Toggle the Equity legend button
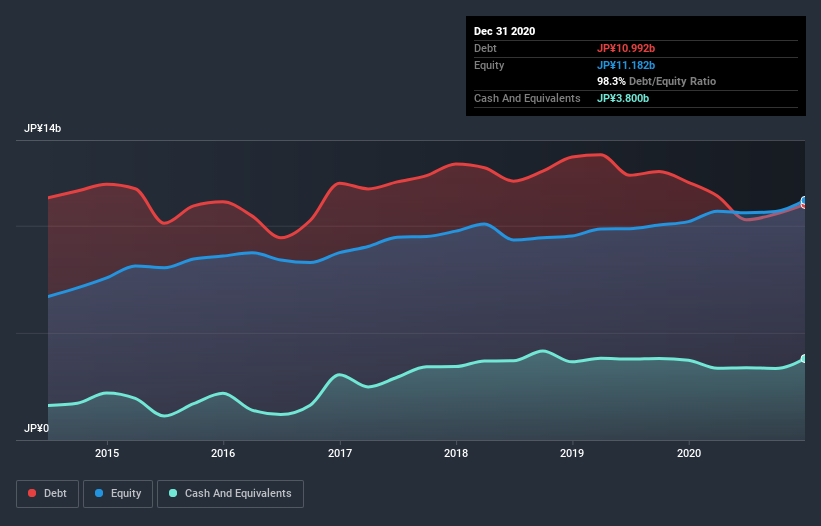The height and width of the screenshot is (526, 821). [118, 494]
